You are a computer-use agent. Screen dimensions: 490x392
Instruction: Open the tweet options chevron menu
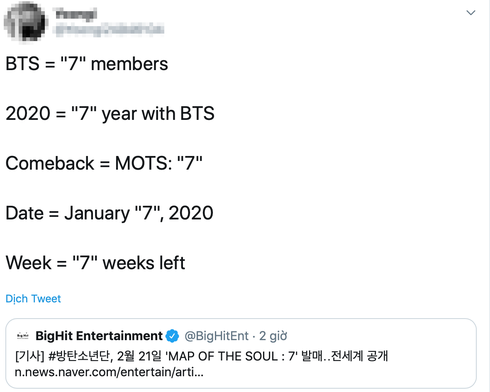[x=471, y=13]
